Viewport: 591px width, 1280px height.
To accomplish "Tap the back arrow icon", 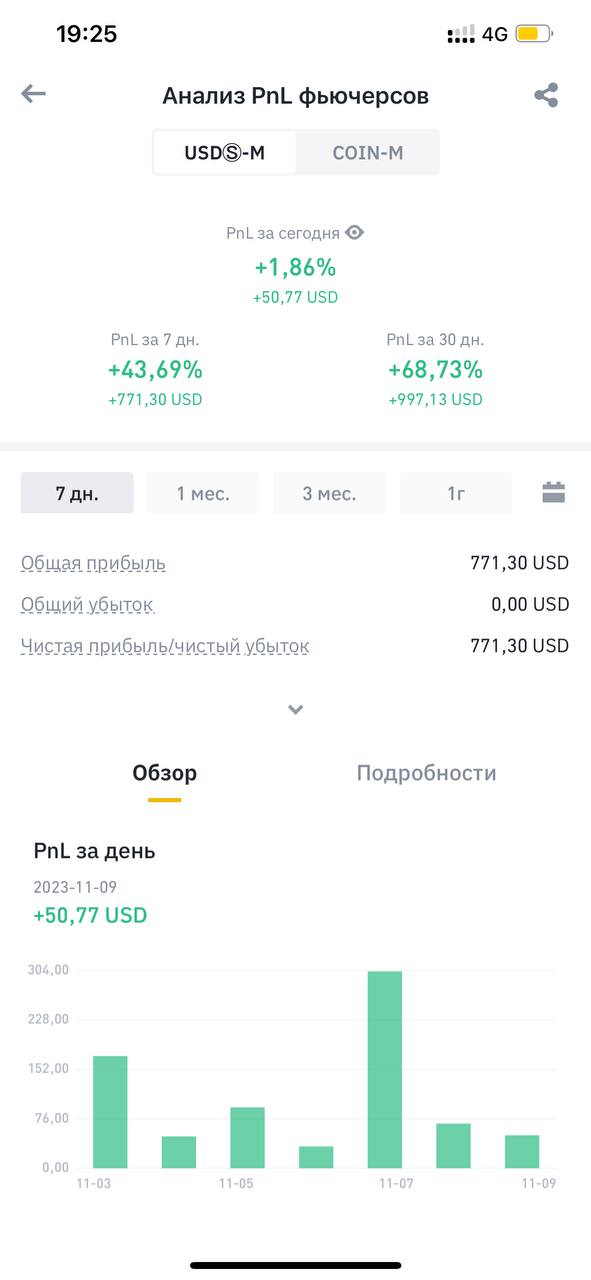I will pos(33,94).
